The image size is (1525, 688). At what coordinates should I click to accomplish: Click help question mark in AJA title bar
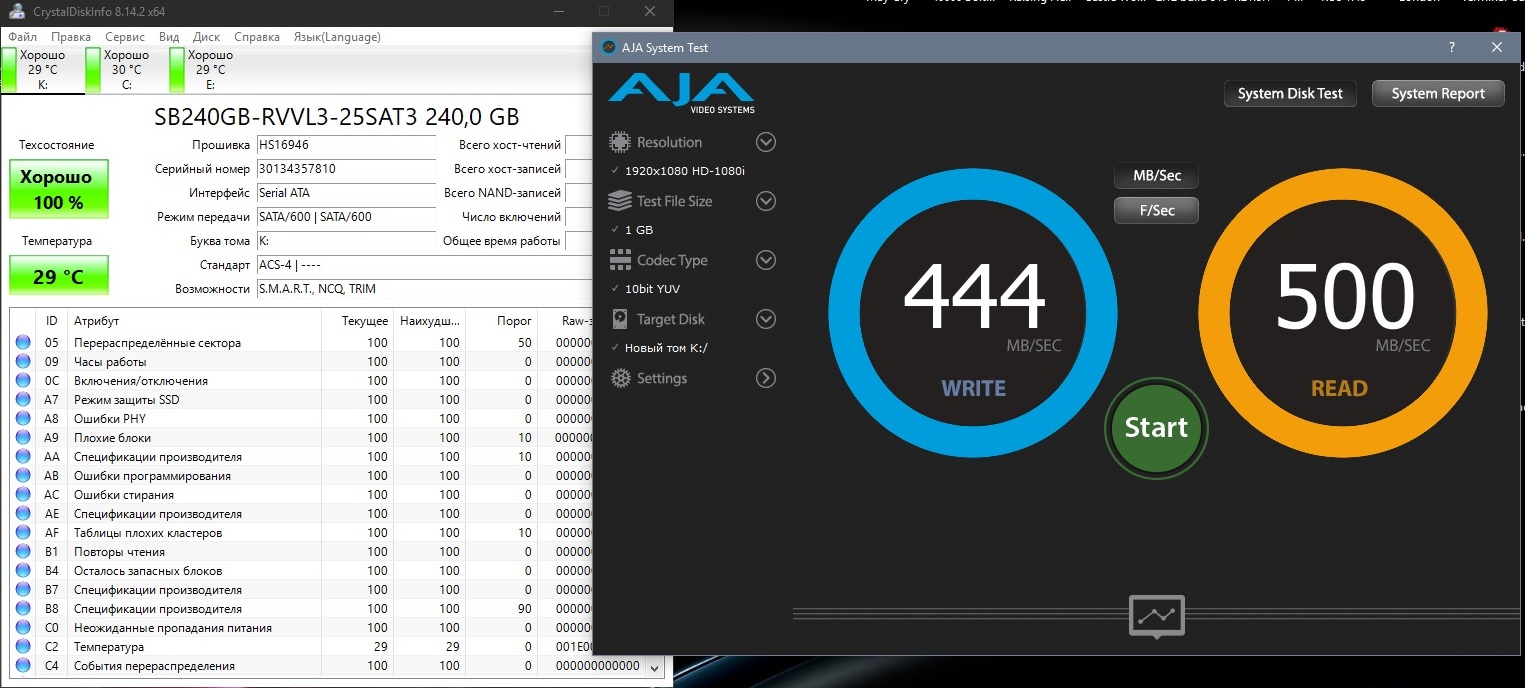coord(1452,47)
